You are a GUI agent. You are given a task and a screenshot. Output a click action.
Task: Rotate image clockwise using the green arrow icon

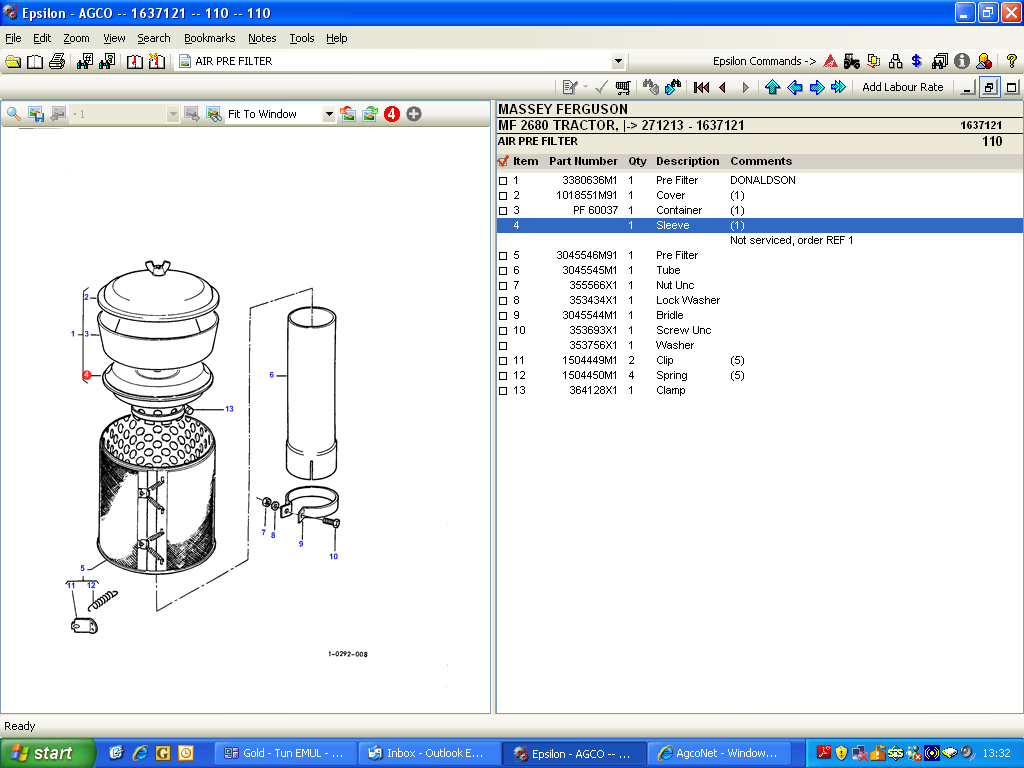point(370,114)
